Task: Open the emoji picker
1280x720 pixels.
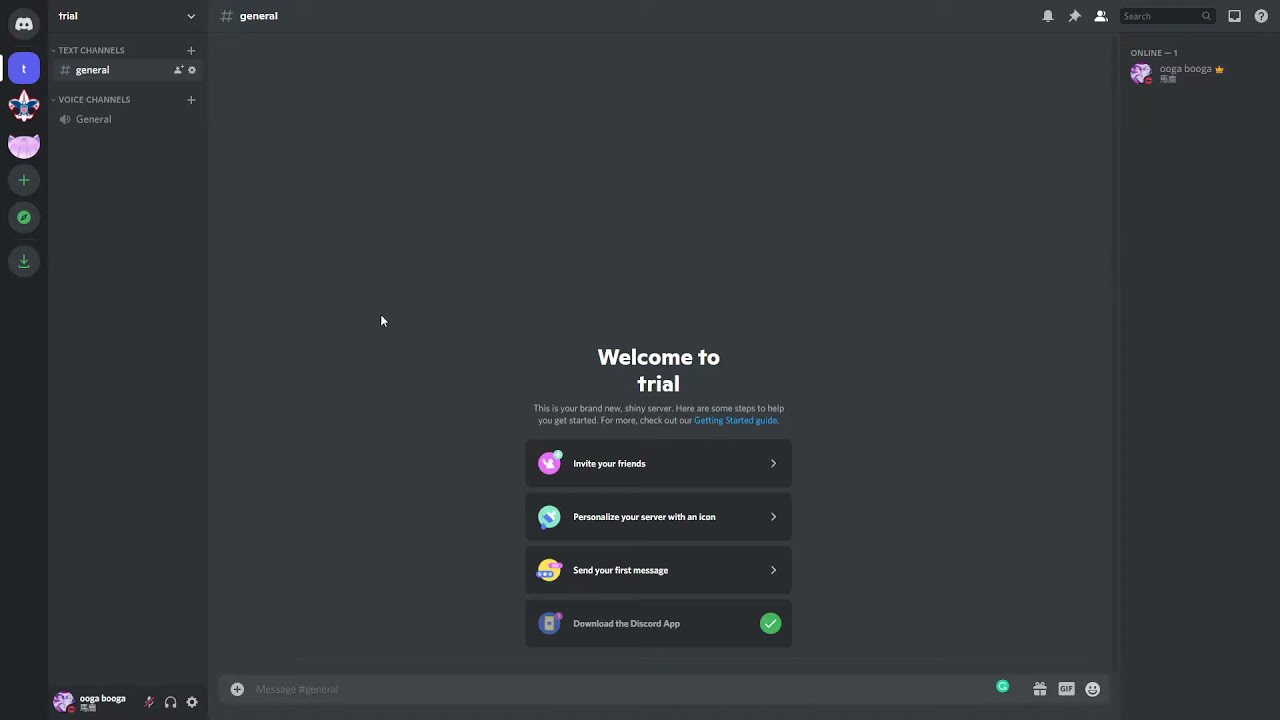Action: pos(1092,689)
